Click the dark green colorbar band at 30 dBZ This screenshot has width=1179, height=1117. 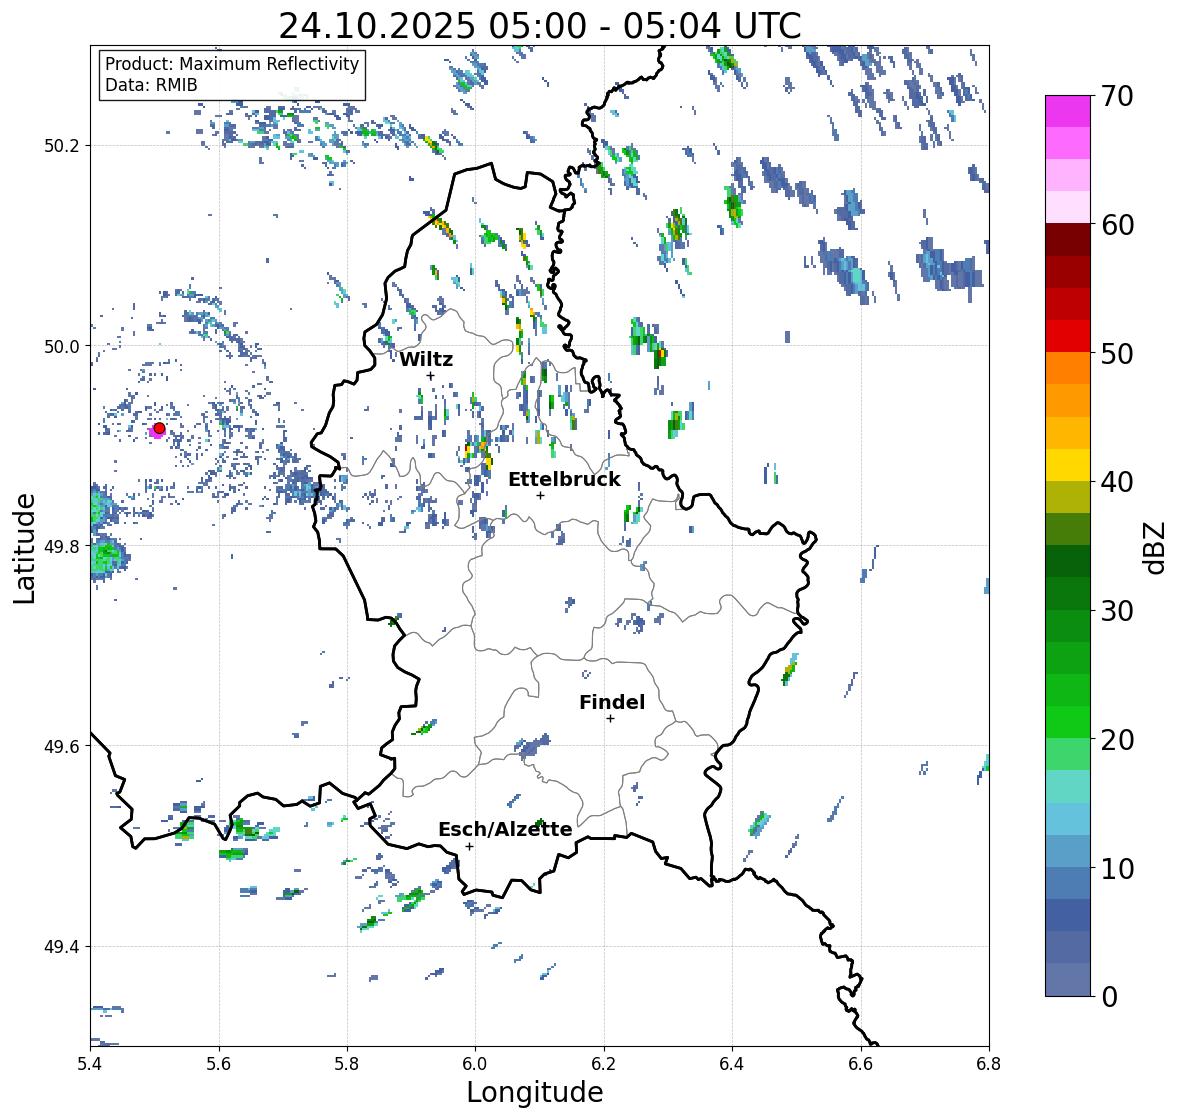coord(1068,593)
